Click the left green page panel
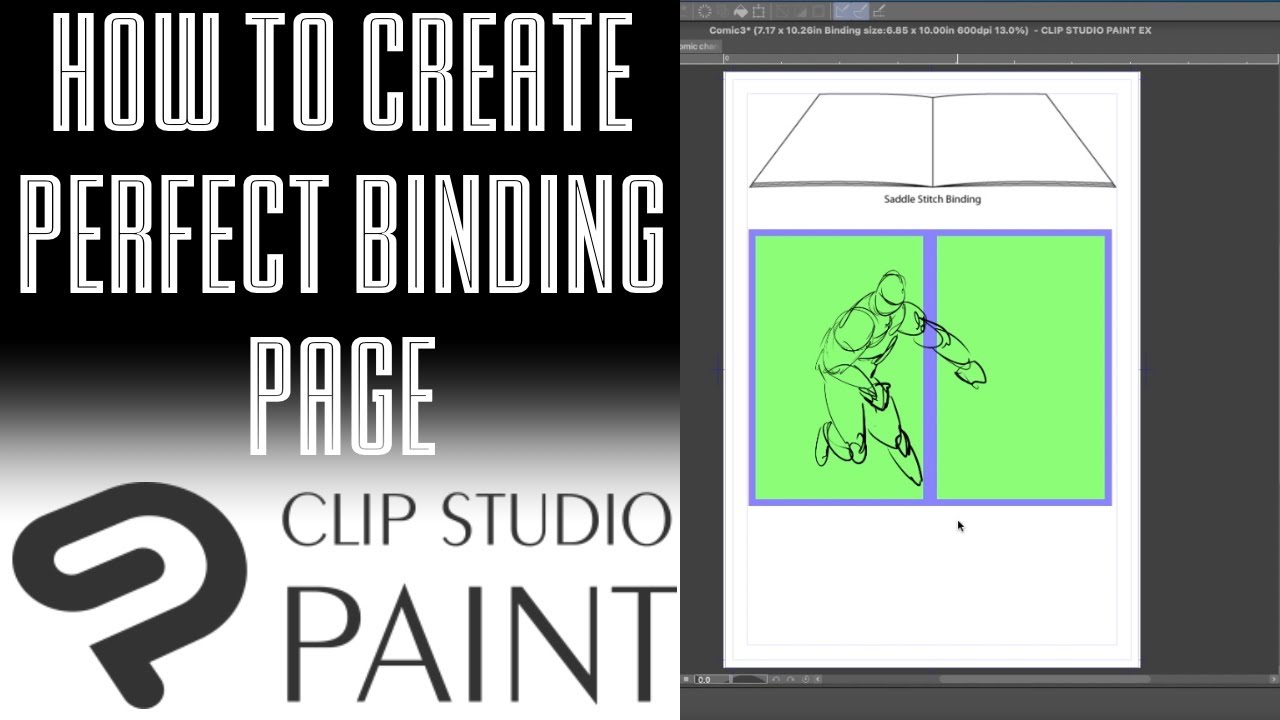1280x720 pixels. pyautogui.click(x=839, y=367)
